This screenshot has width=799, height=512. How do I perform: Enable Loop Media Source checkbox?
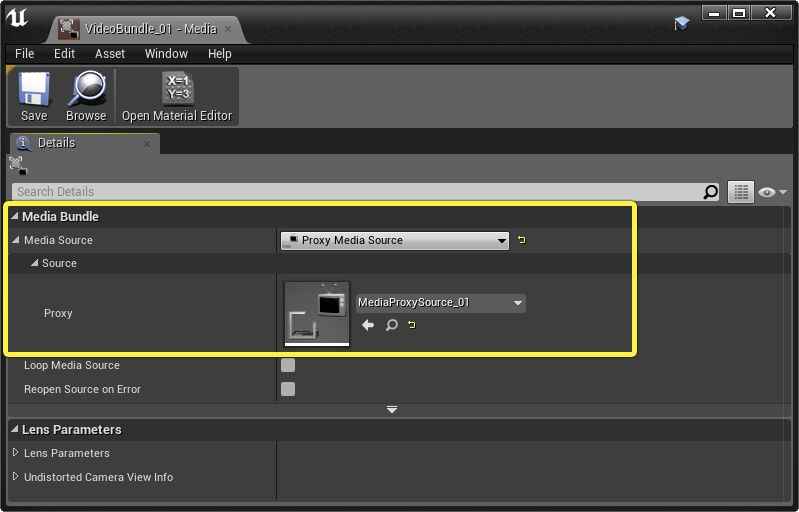tap(288, 365)
